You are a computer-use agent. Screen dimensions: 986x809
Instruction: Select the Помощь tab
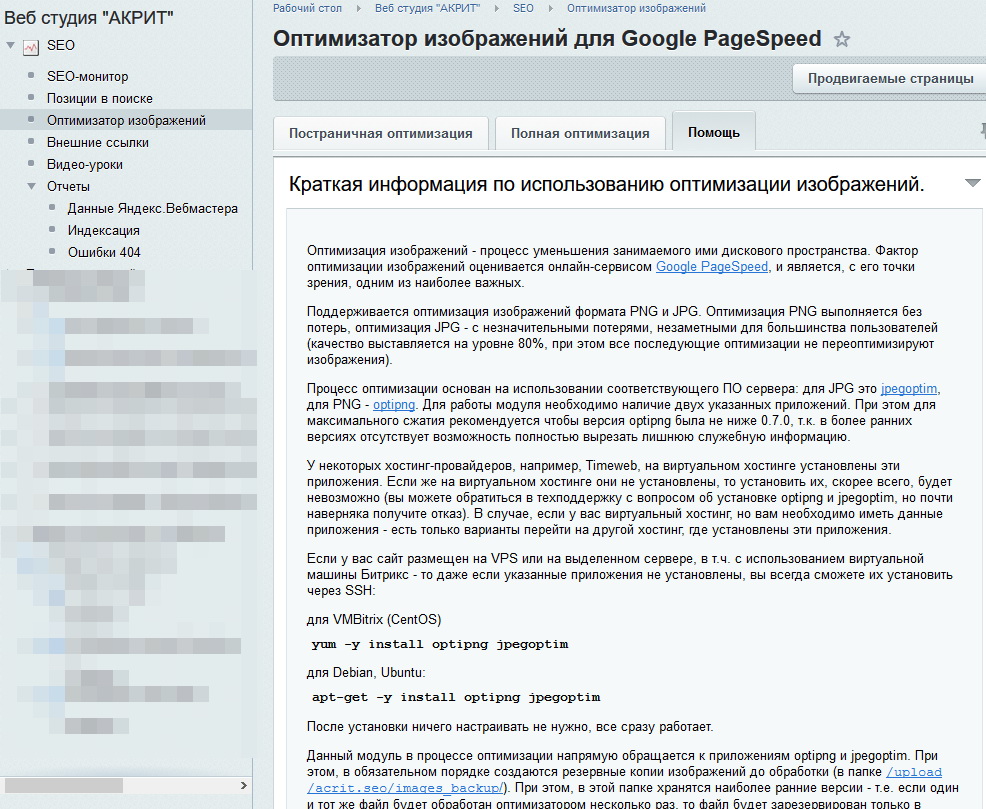(x=713, y=132)
